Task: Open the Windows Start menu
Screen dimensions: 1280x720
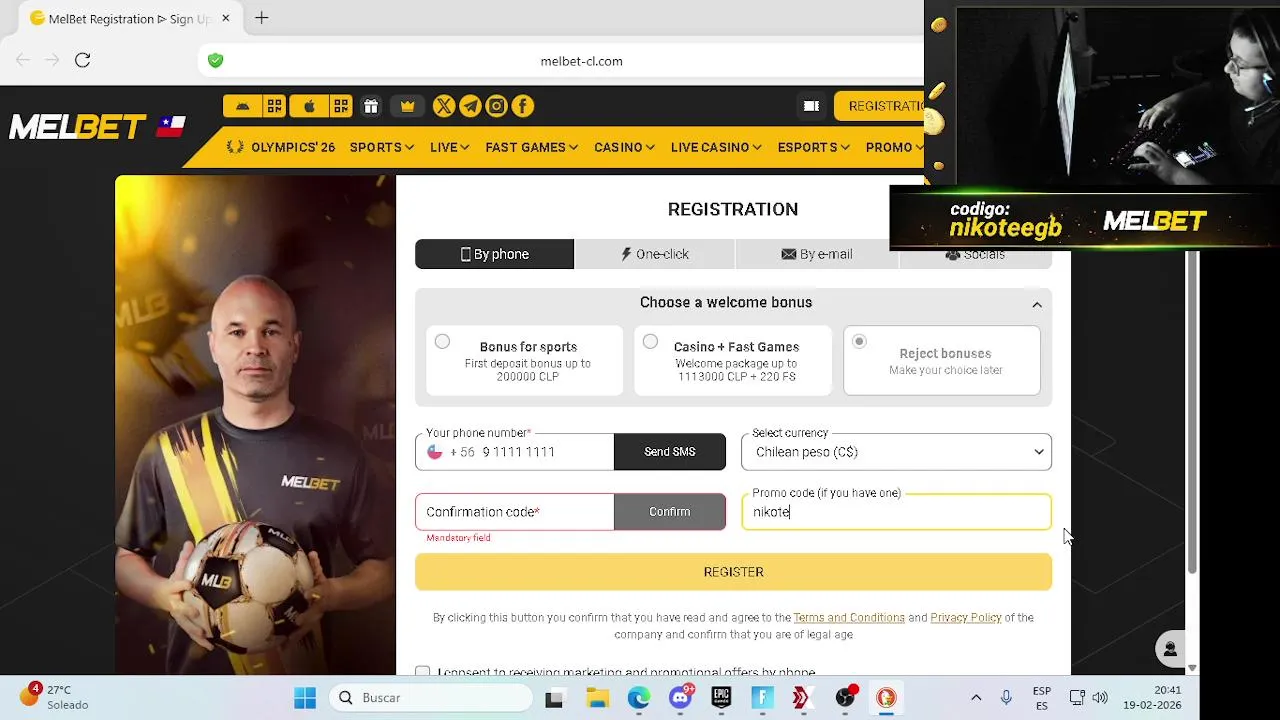Action: pos(305,698)
